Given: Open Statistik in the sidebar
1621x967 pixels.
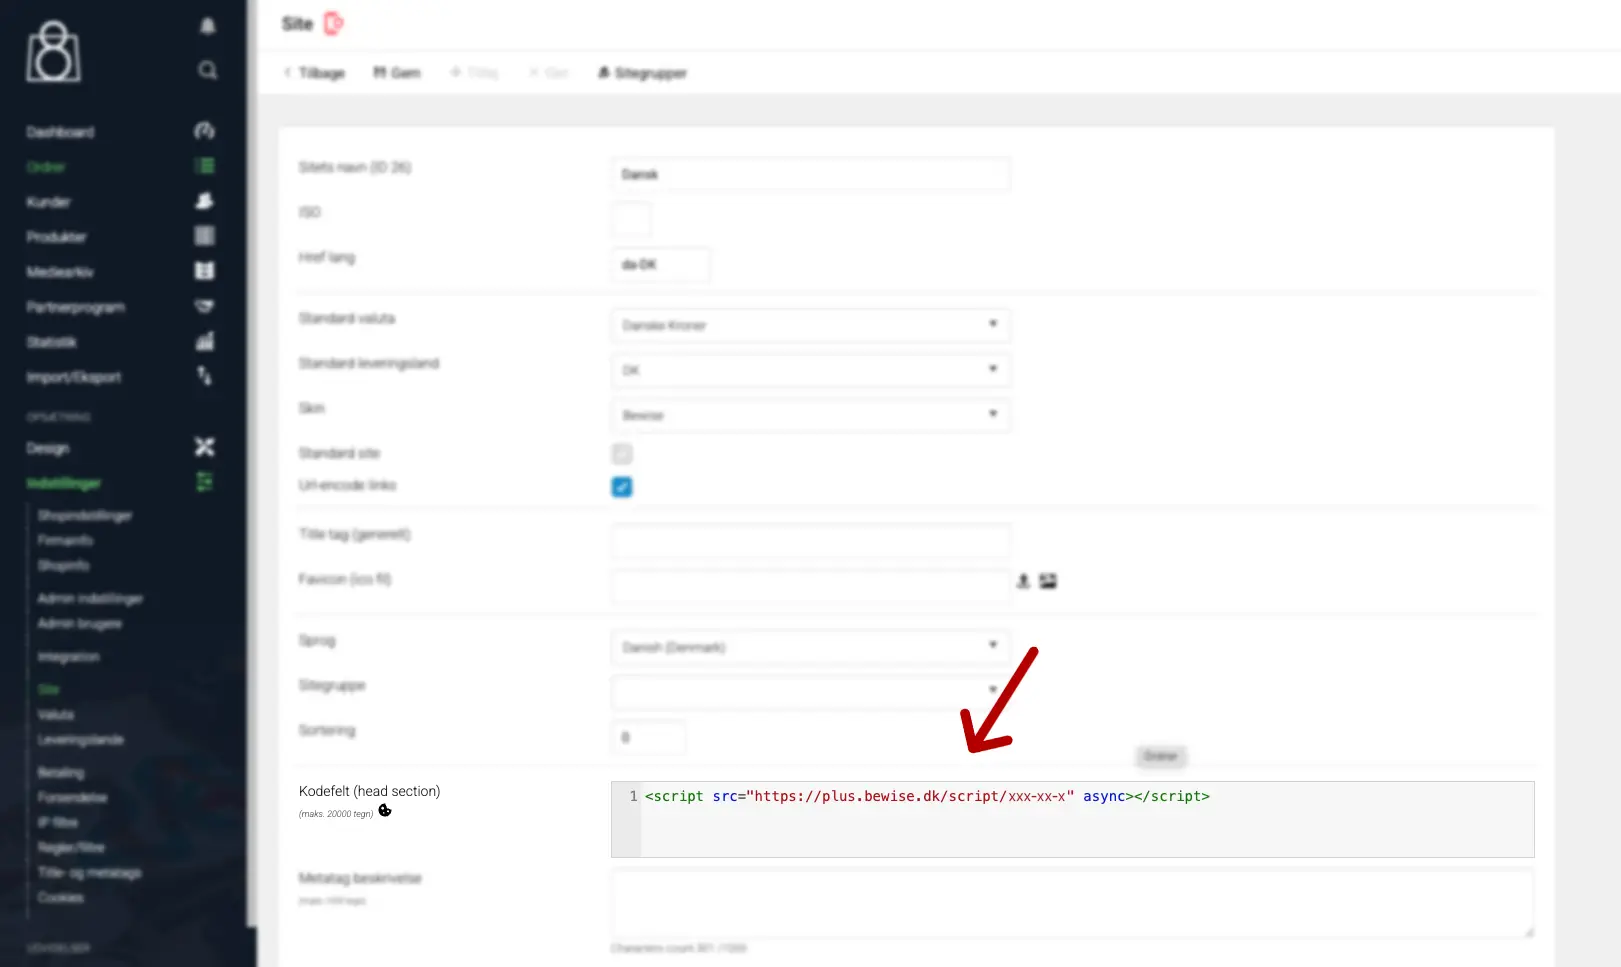Looking at the screenshot, I should click(51, 342).
